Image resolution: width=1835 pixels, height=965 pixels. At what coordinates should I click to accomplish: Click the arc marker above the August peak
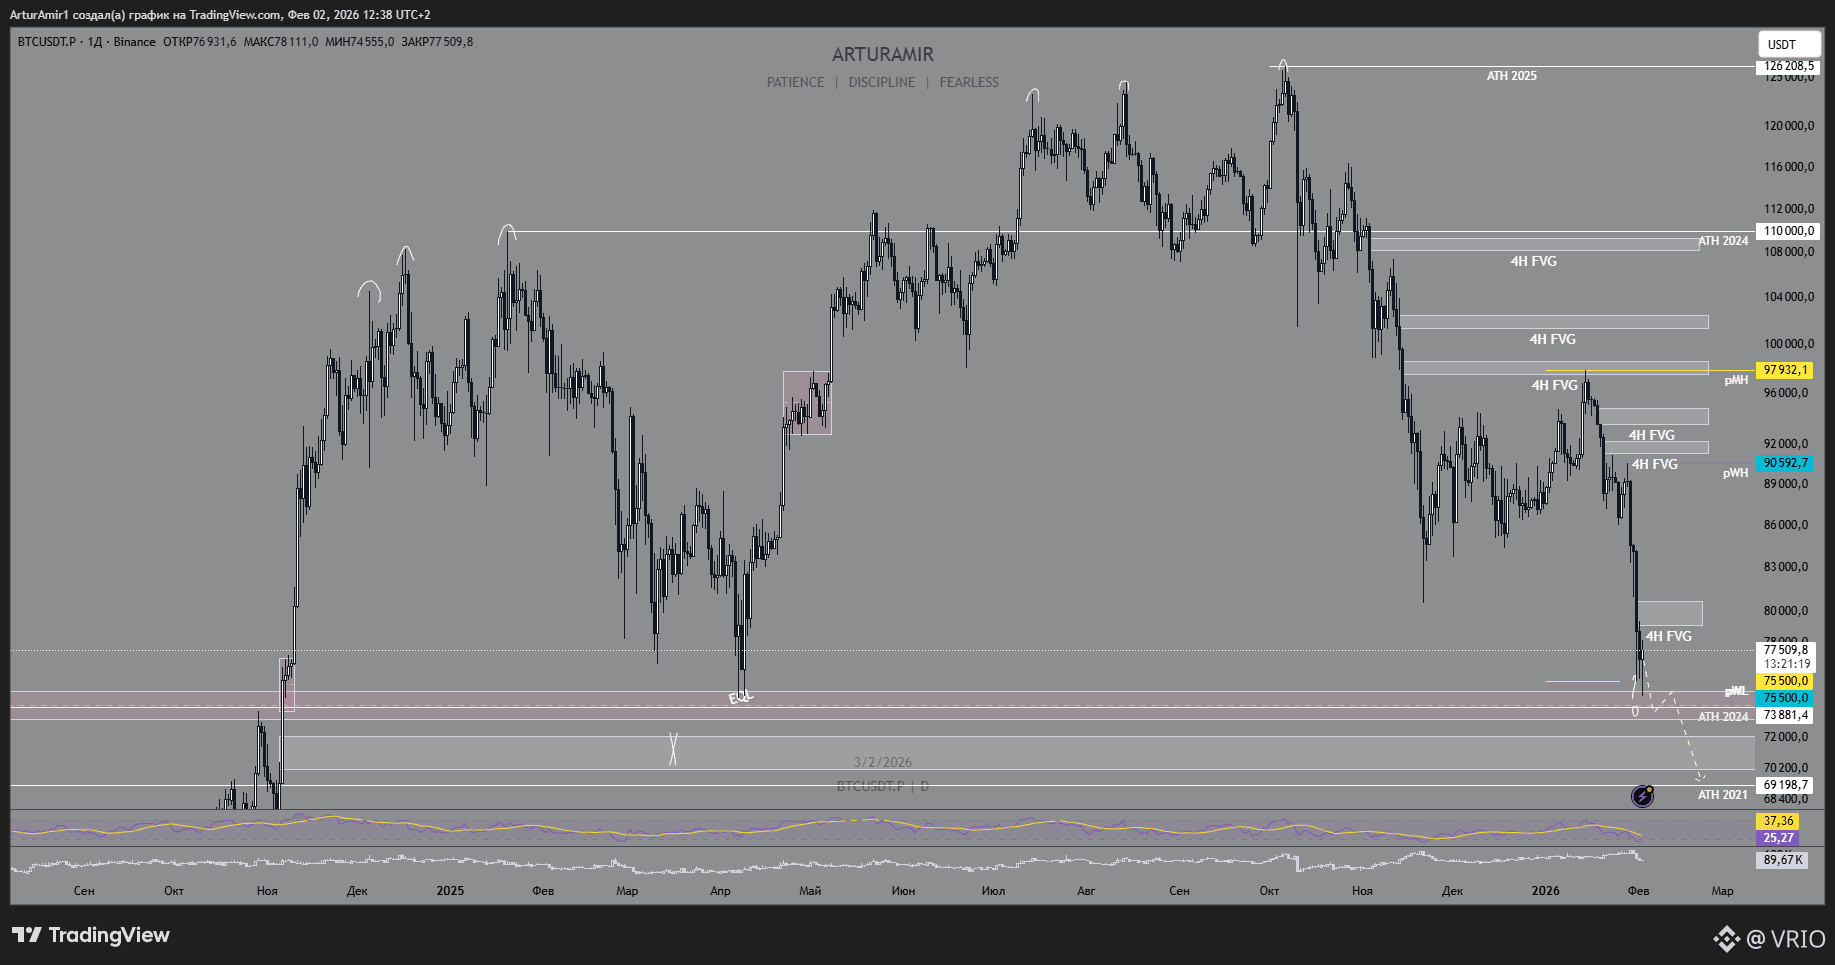pyautogui.click(x=1124, y=86)
